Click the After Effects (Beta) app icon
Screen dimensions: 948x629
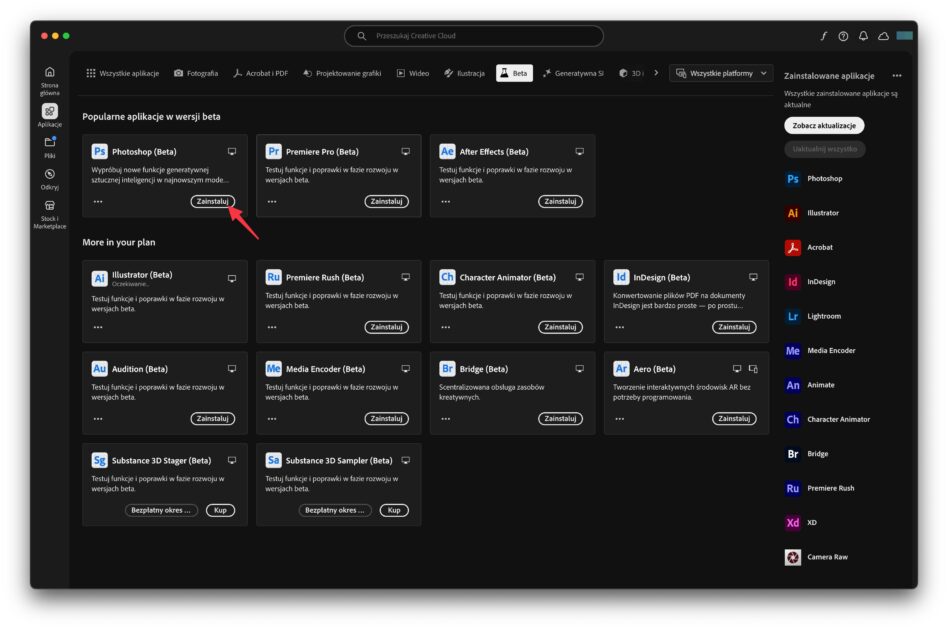coord(447,151)
